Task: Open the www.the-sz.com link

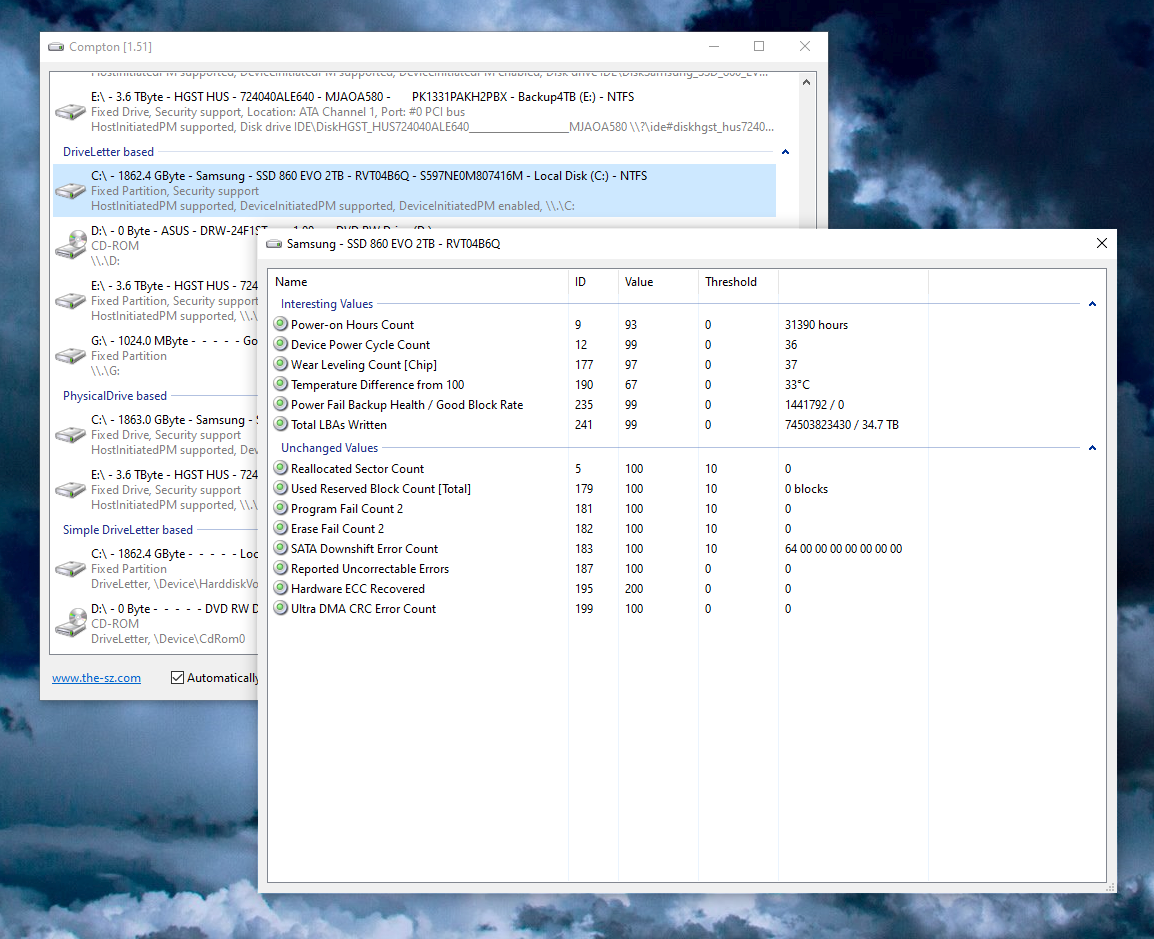Action: tap(96, 678)
